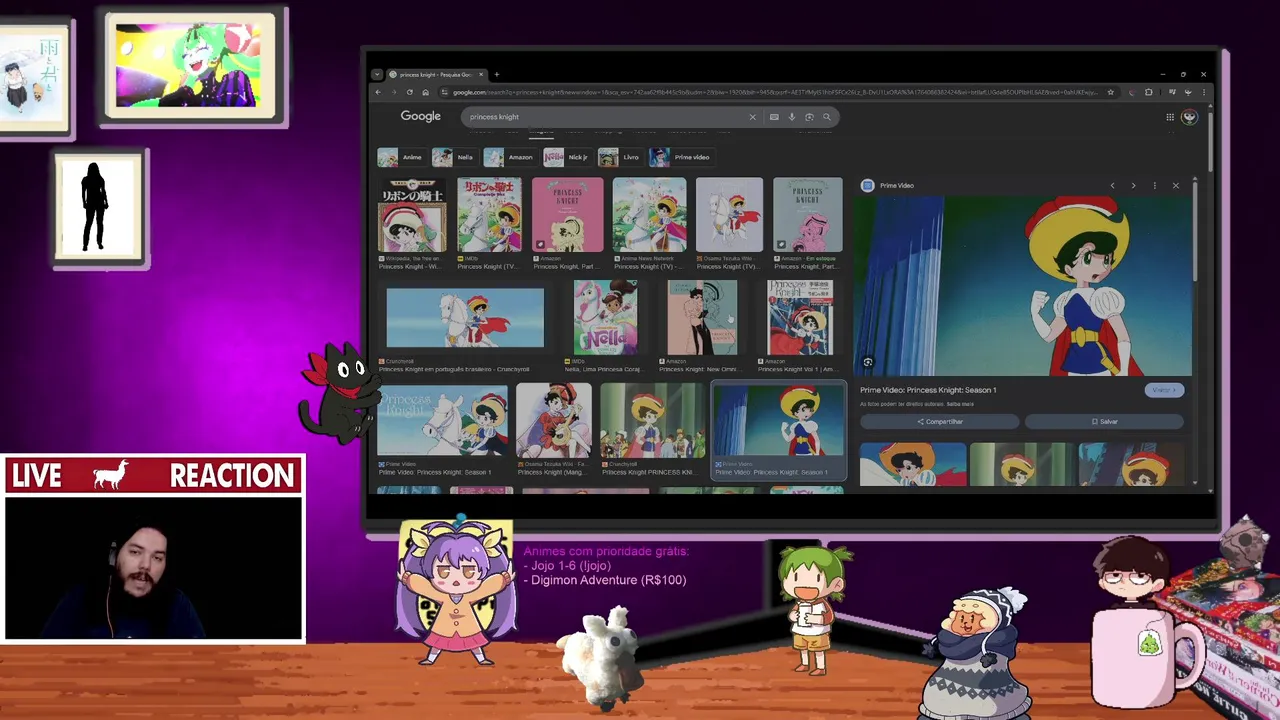This screenshot has height=720, width=1280.
Task: Filter images by Nella chip
Action: tap(453, 157)
